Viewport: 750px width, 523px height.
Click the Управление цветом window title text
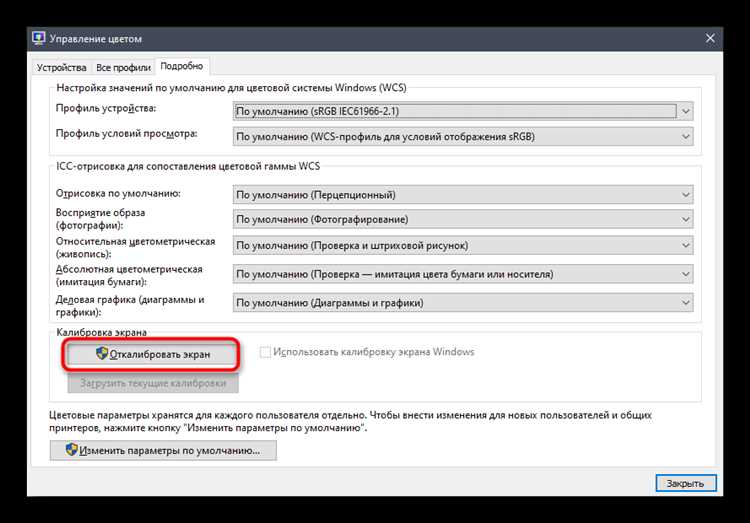[96, 39]
